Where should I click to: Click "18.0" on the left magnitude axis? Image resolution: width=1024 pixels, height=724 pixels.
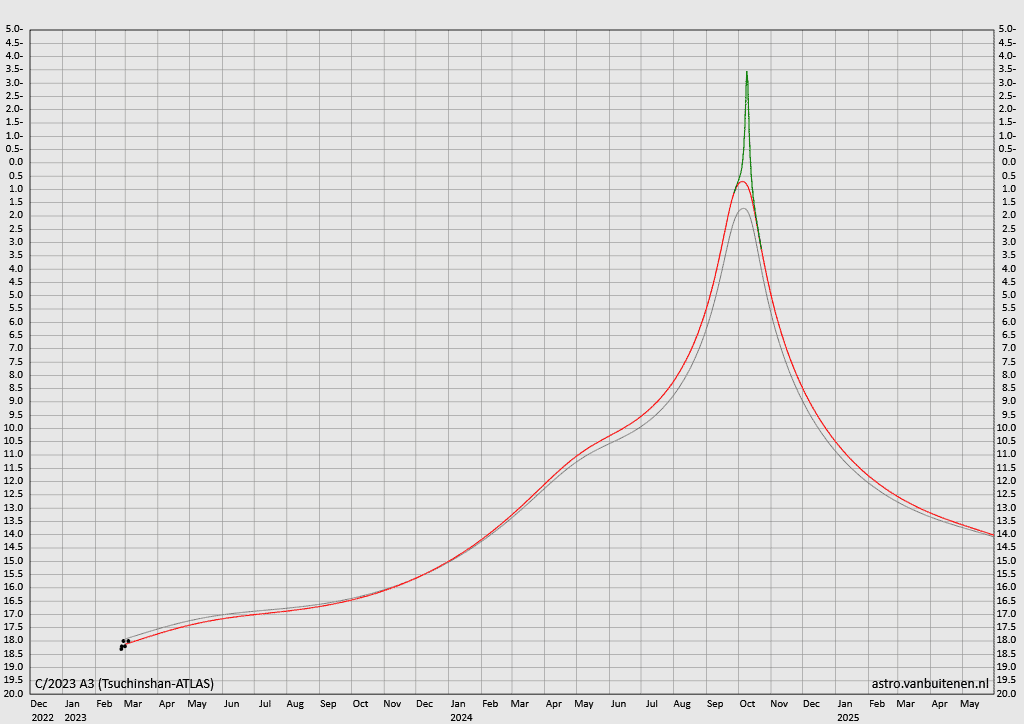tap(13, 640)
